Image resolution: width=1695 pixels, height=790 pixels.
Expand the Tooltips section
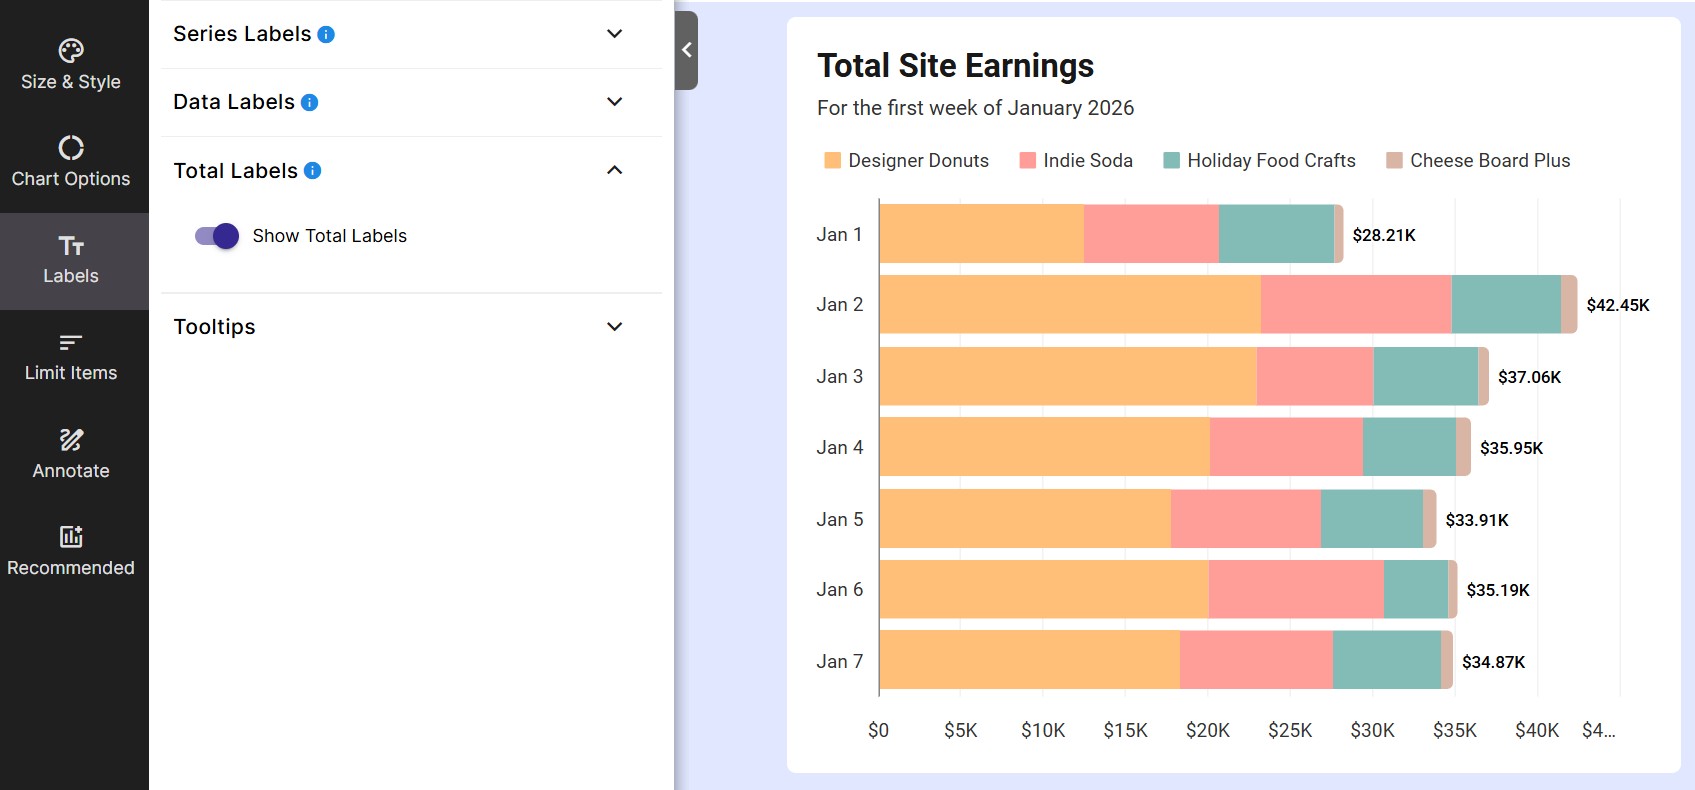click(x=615, y=327)
